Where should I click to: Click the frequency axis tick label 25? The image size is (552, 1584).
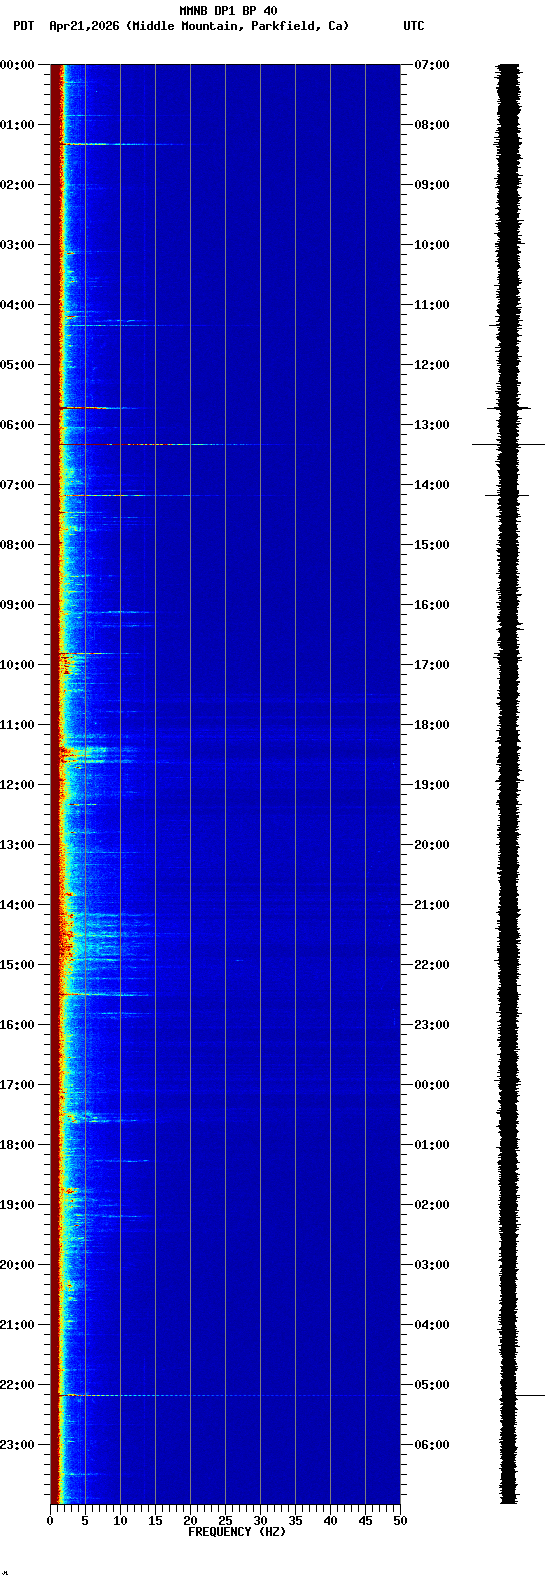tap(225, 1521)
